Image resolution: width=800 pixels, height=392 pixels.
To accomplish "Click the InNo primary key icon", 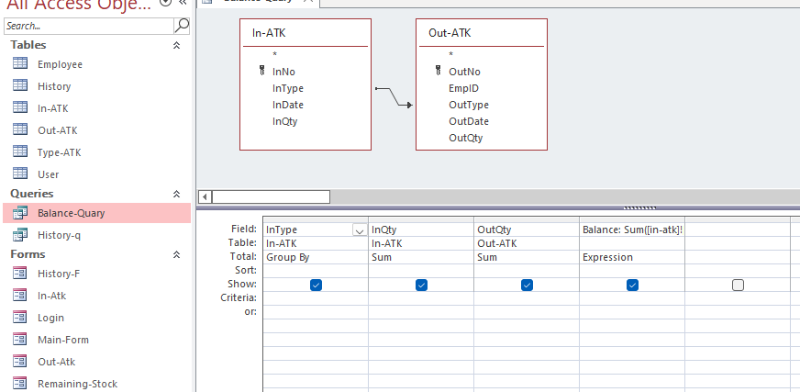I will click(262, 71).
